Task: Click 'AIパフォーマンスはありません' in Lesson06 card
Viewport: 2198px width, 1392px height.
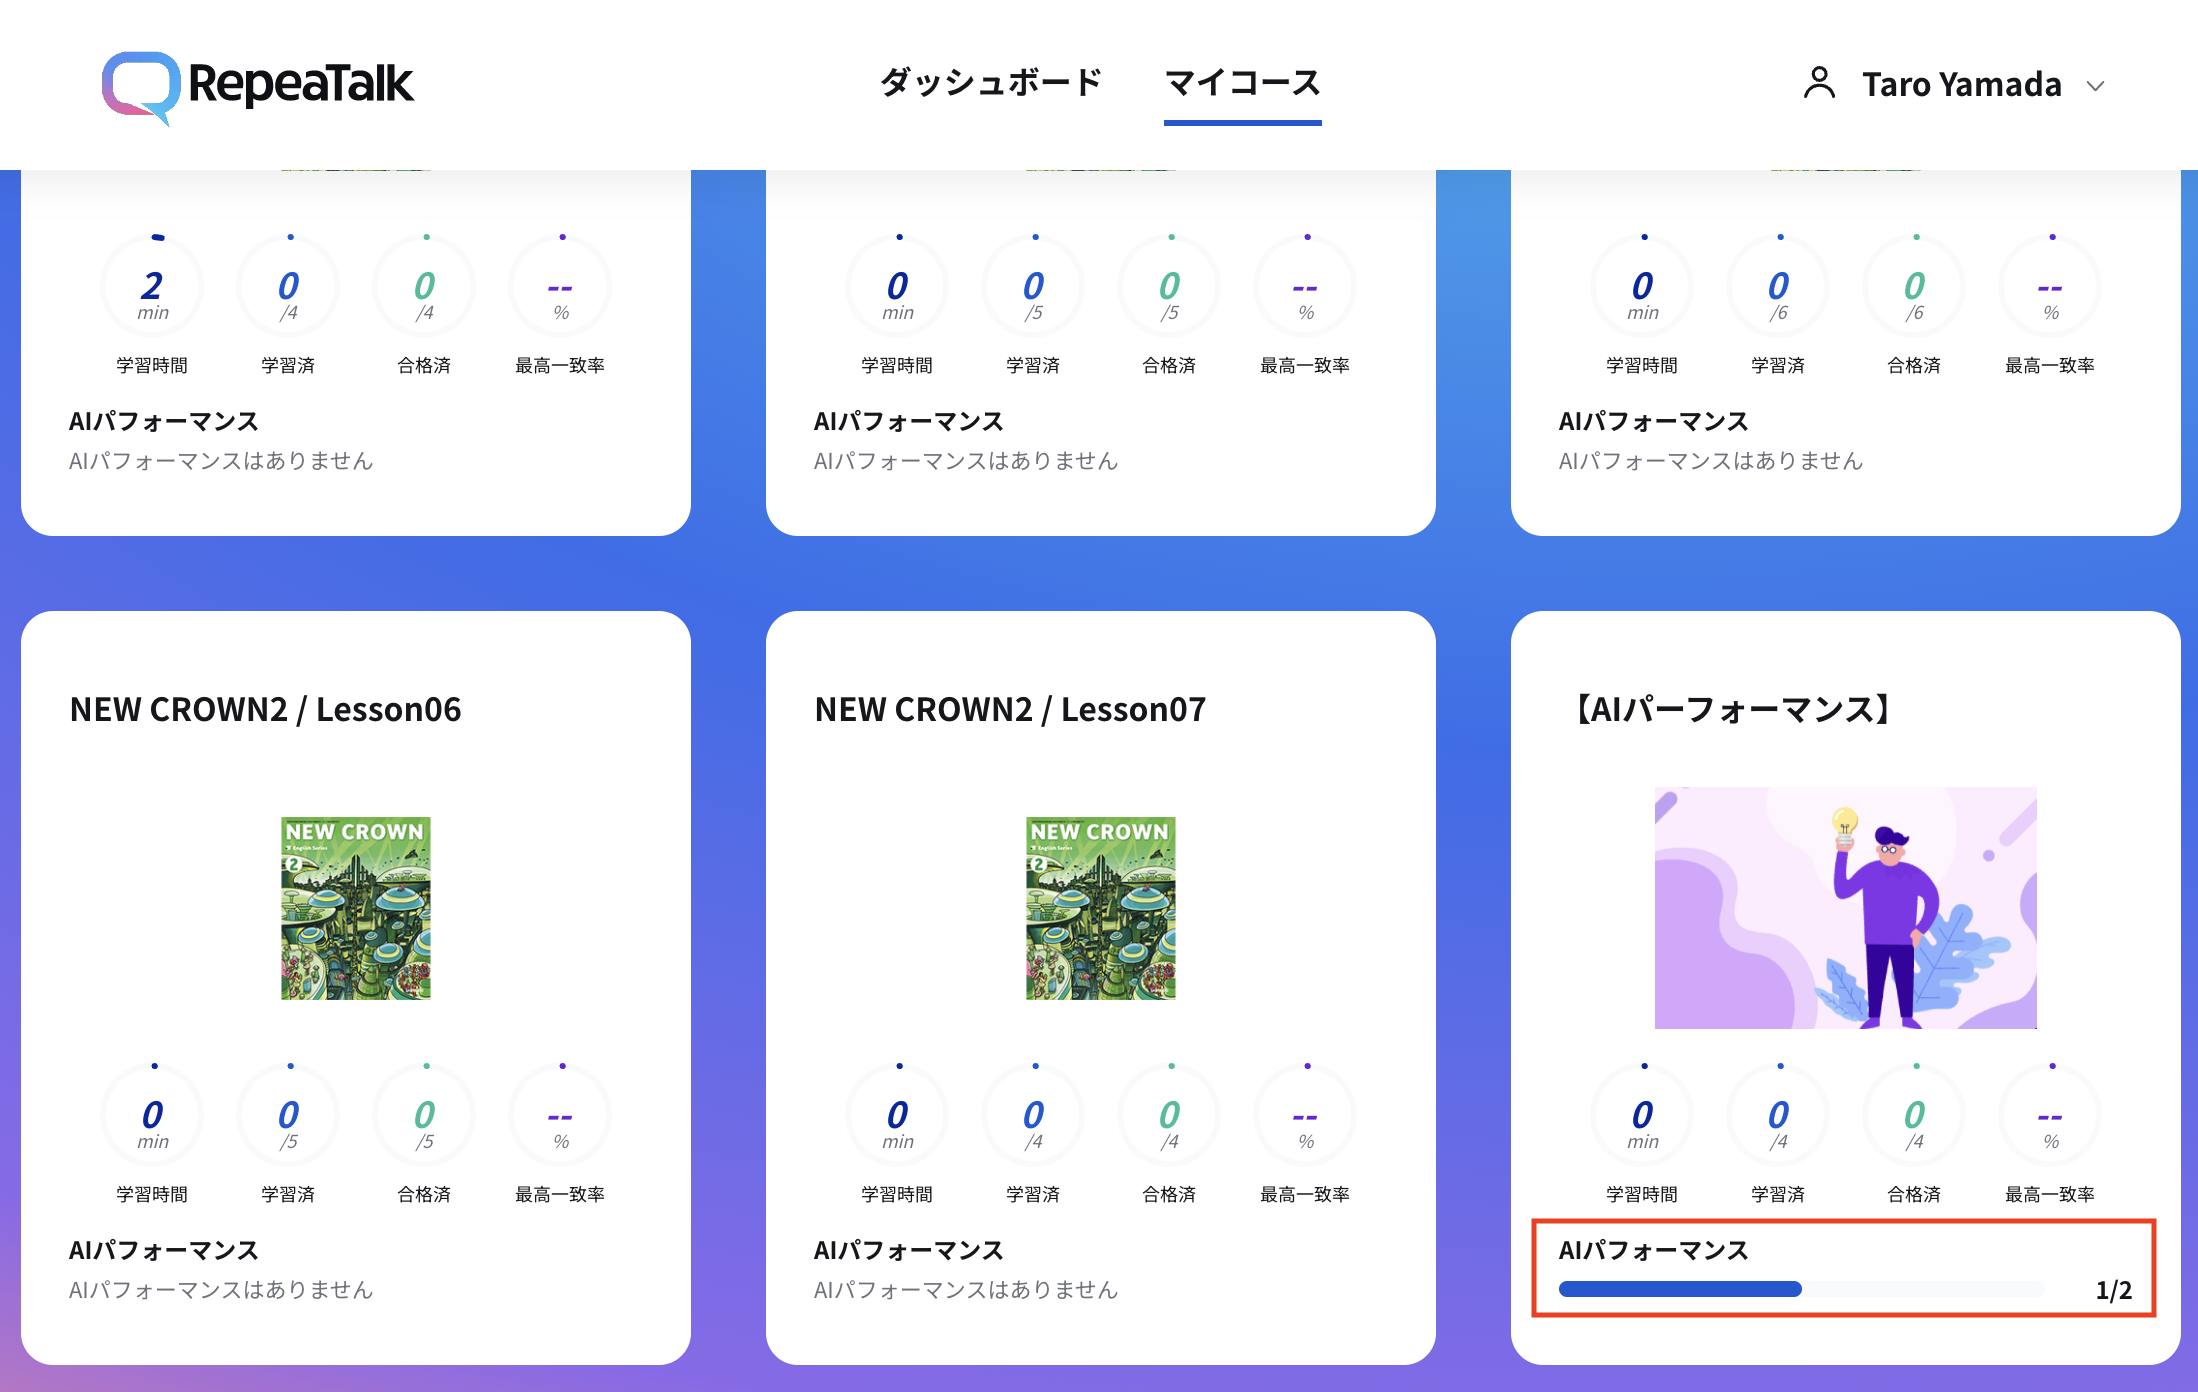Action: 221,1290
